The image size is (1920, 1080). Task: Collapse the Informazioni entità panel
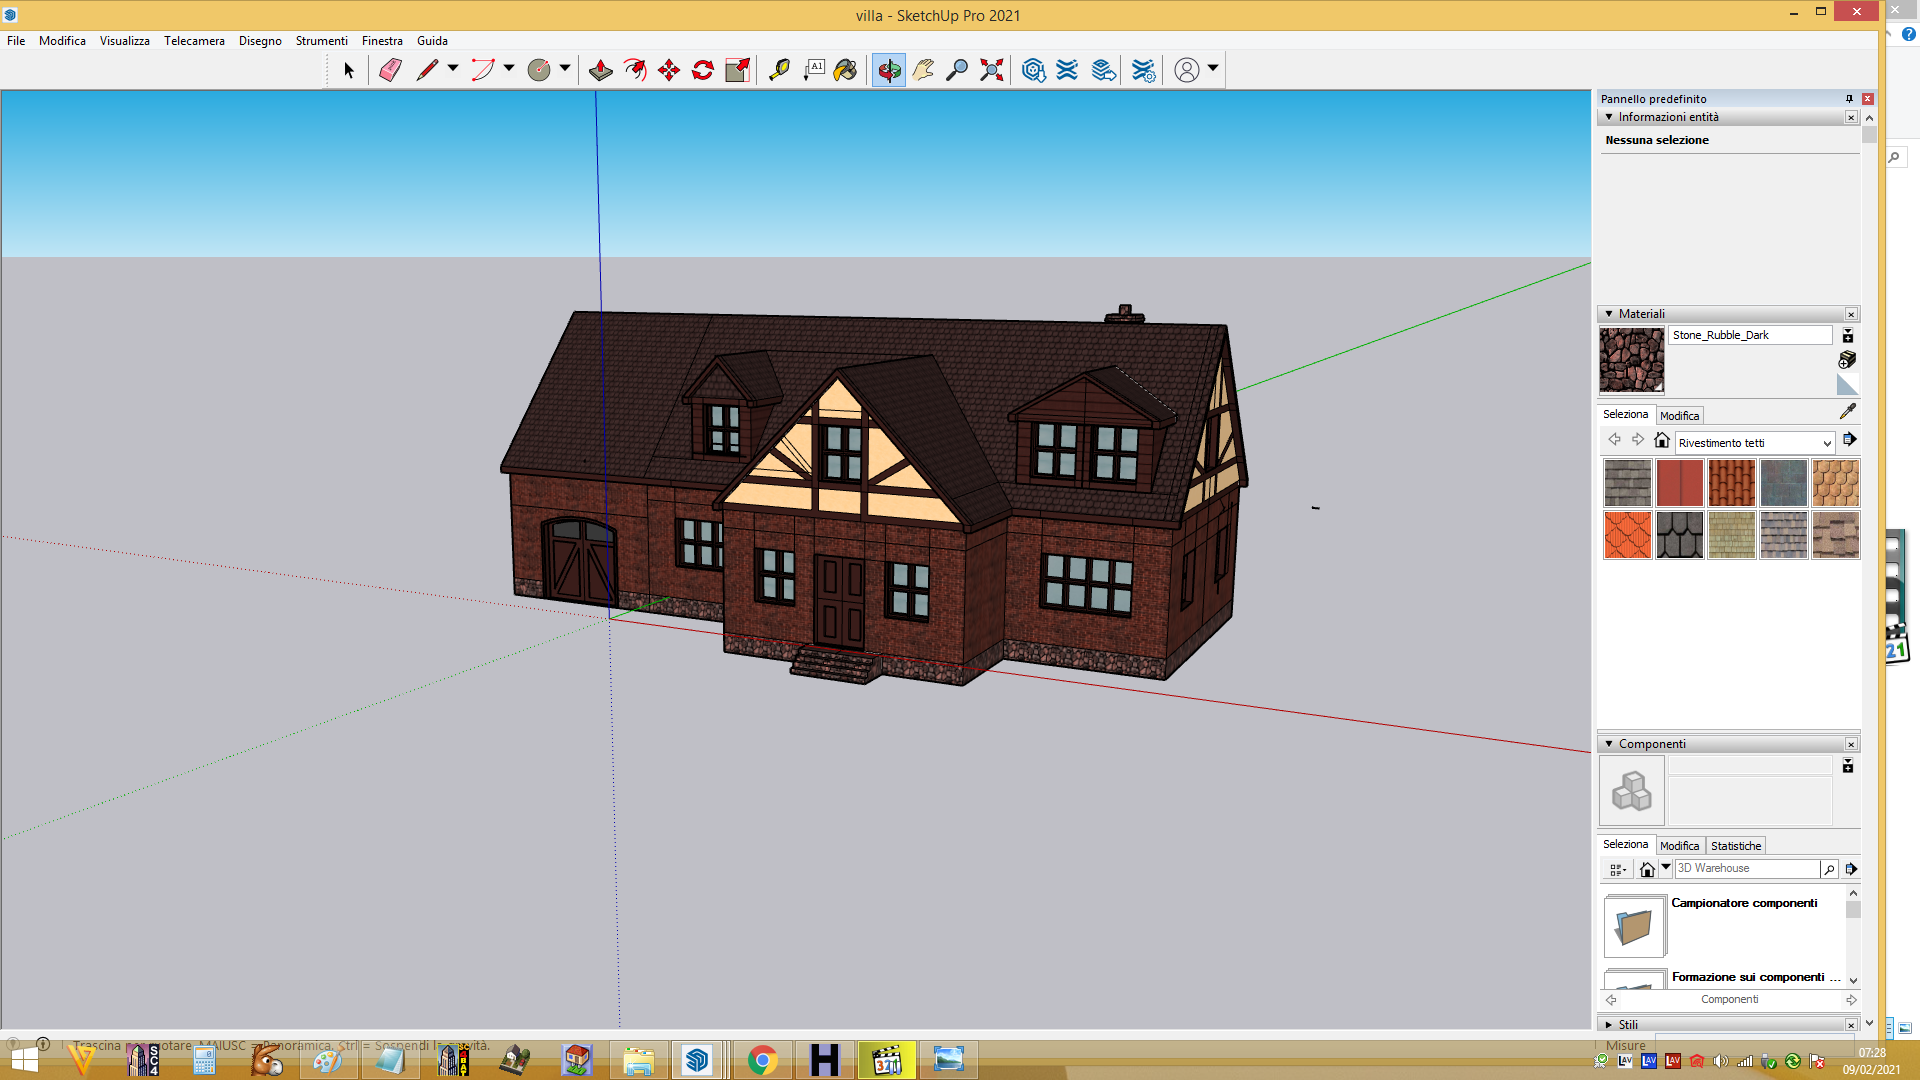coord(1609,117)
